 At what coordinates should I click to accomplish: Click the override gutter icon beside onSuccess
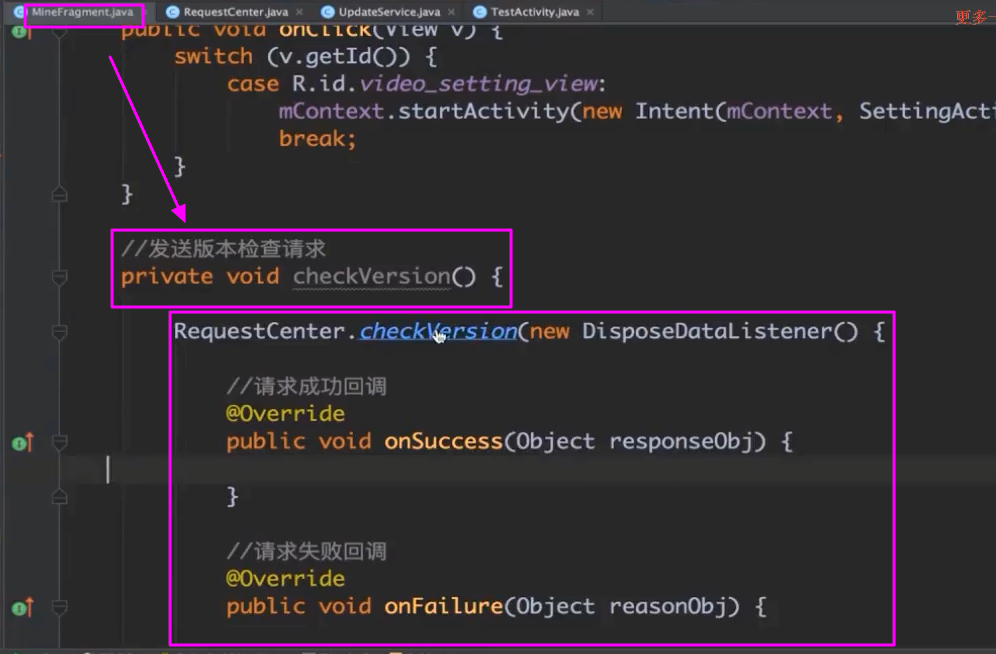(22, 443)
